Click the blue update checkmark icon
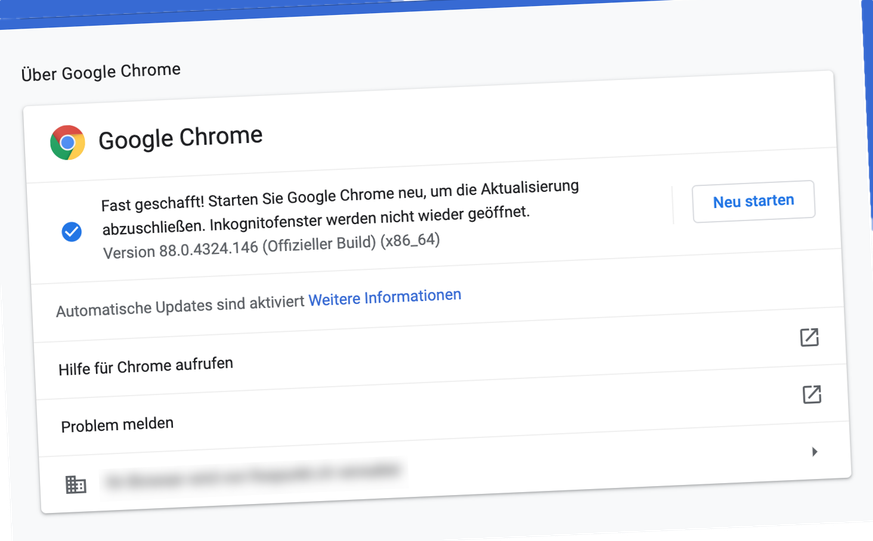The image size is (873, 541). coord(71,232)
